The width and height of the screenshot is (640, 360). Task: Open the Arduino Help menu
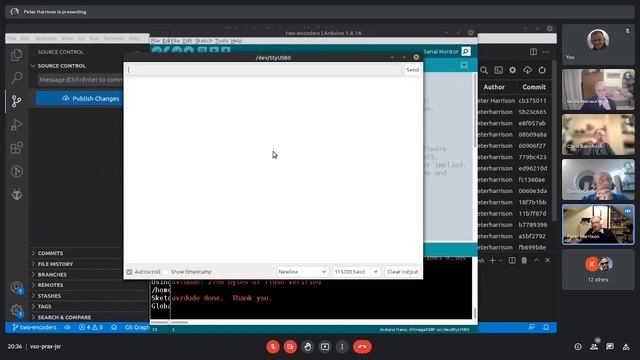236,41
